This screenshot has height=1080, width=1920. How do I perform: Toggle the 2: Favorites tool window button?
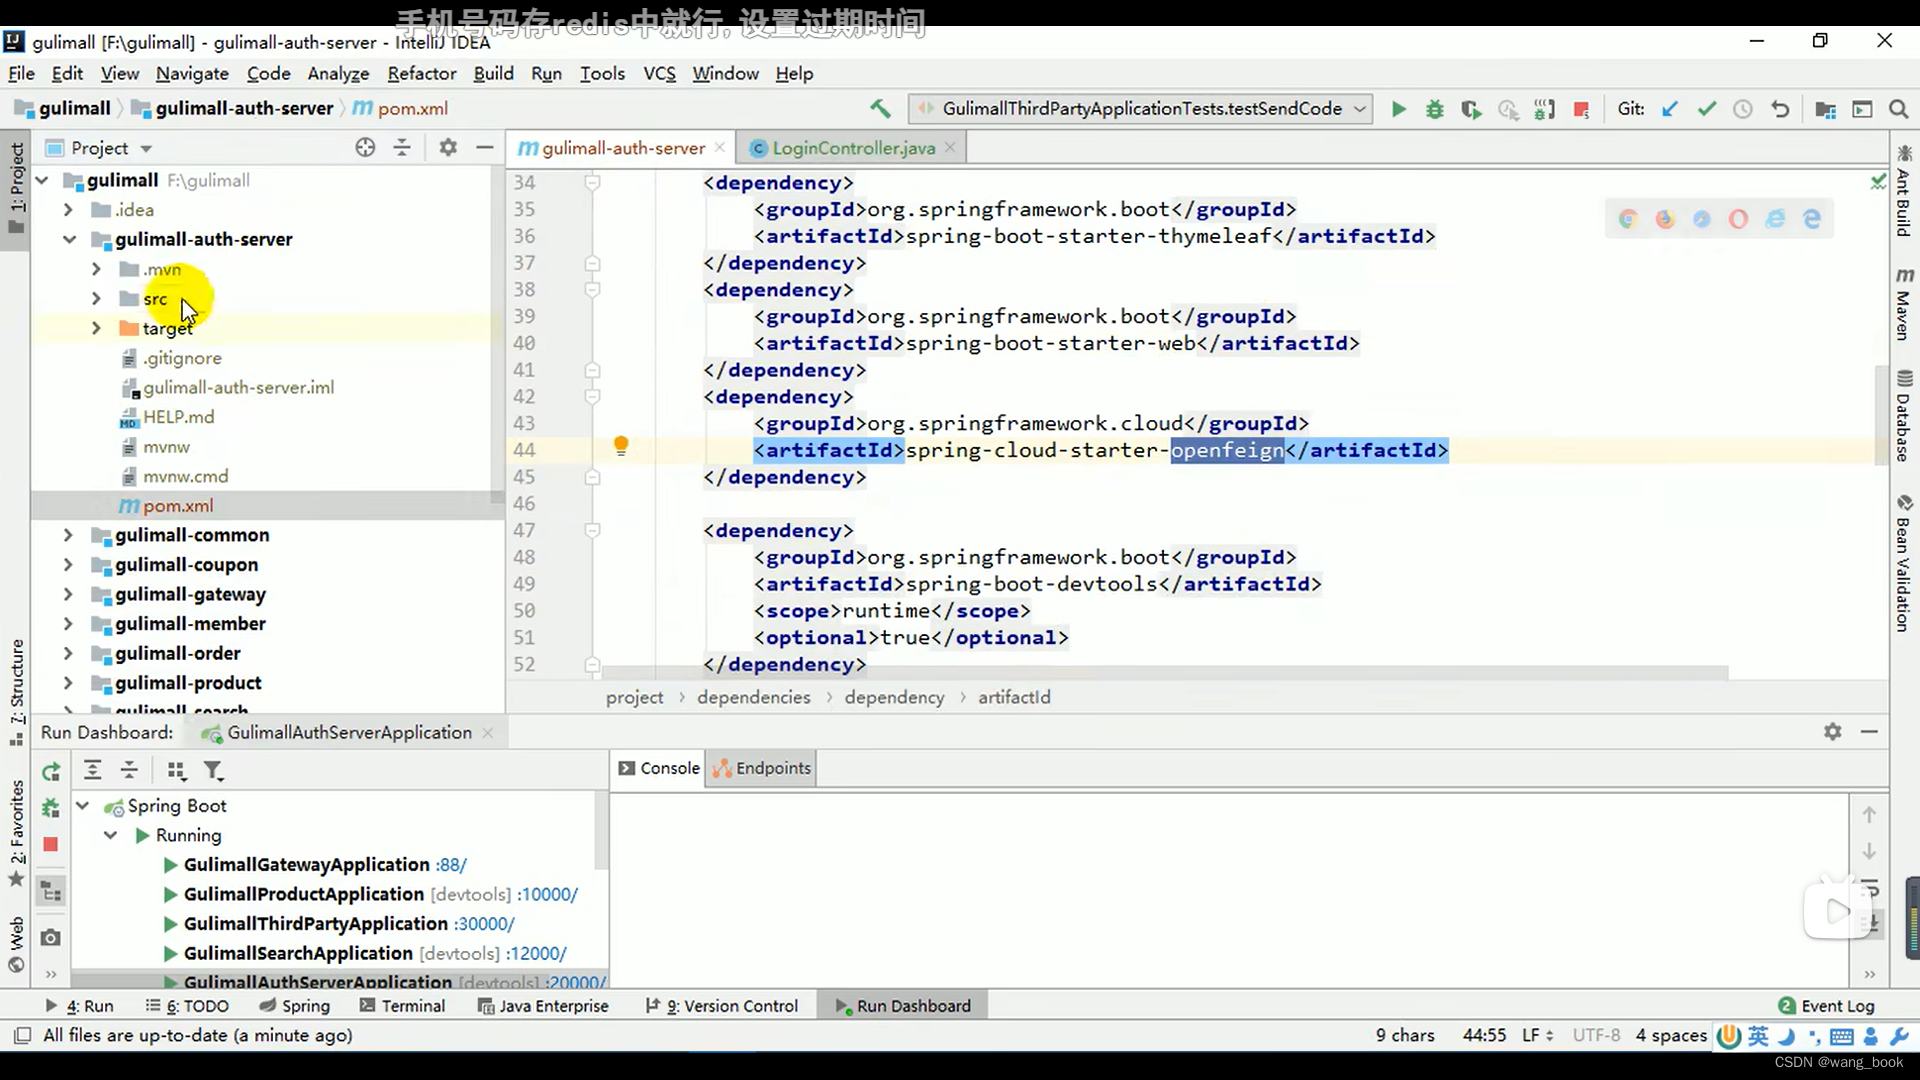point(16,832)
